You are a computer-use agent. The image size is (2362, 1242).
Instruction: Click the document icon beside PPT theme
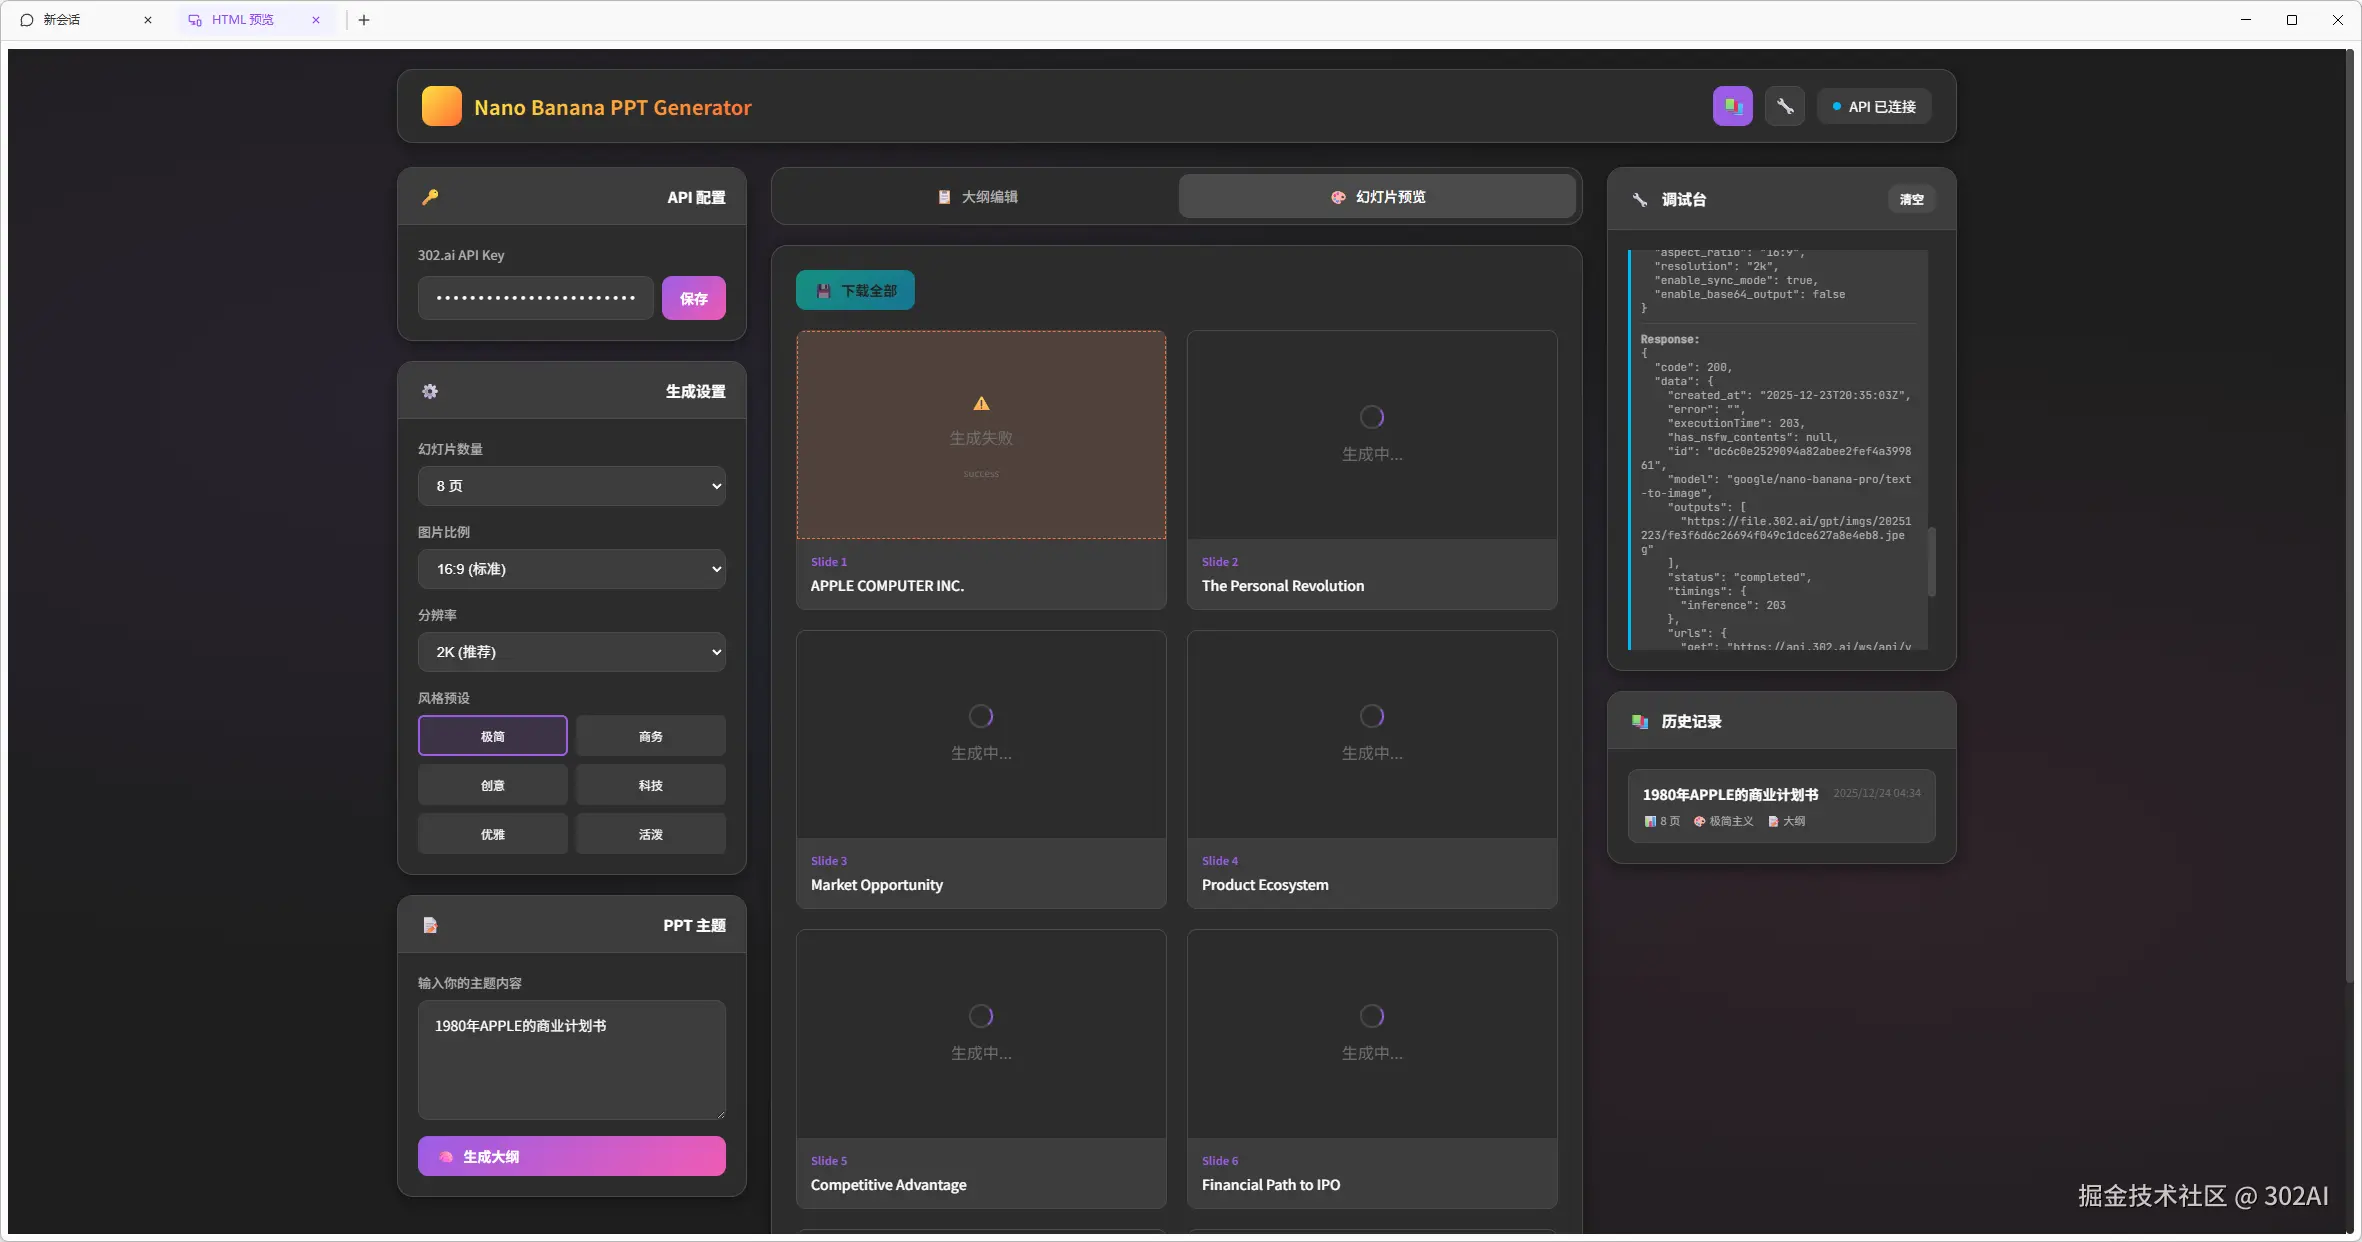pyautogui.click(x=430, y=925)
